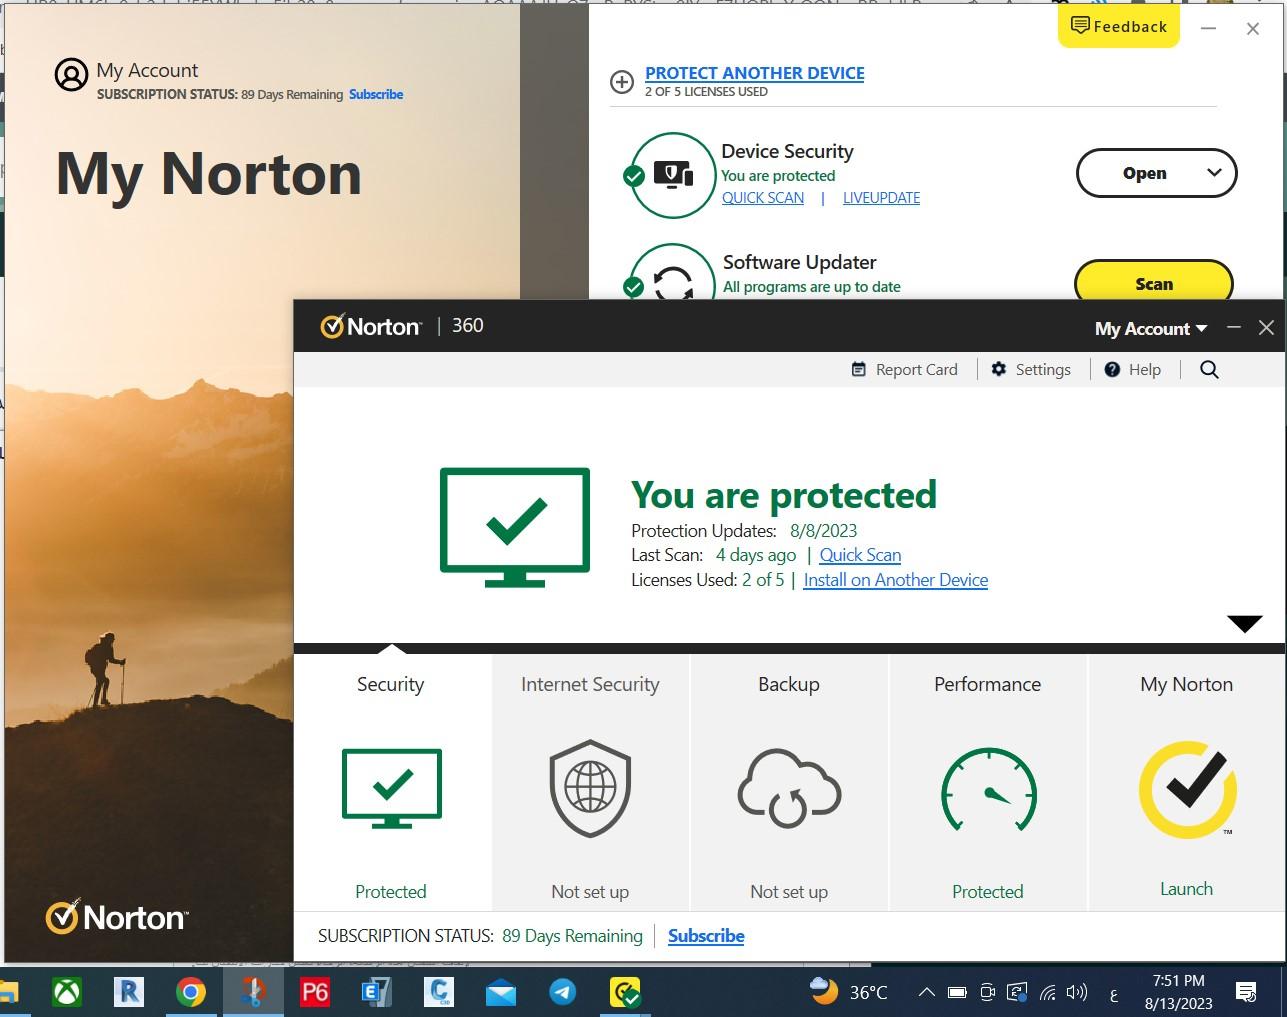This screenshot has height=1017, width=1287.
Task: Click the 'Not set up' status under Backup
Action: 789,891
